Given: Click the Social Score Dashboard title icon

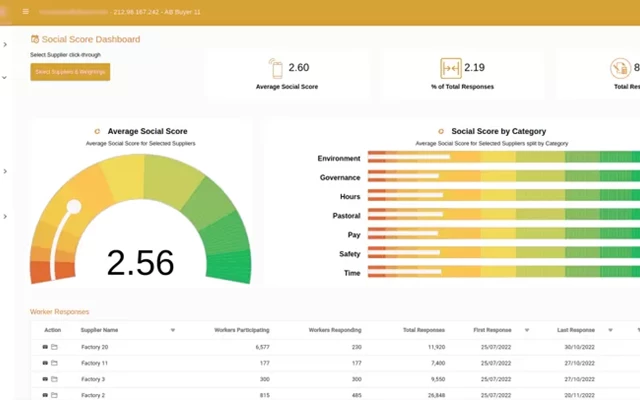Looking at the screenshot, I should (x=35, y=39).
